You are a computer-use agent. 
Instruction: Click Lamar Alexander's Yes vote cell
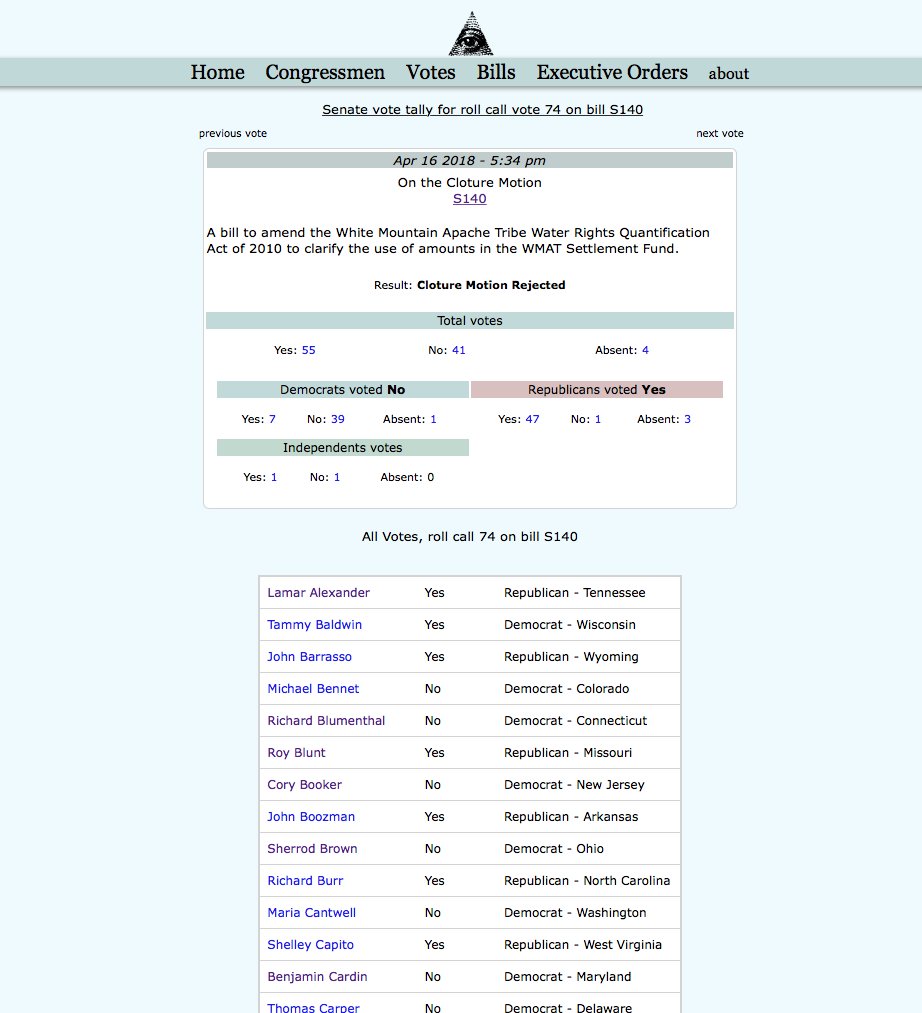434,593
